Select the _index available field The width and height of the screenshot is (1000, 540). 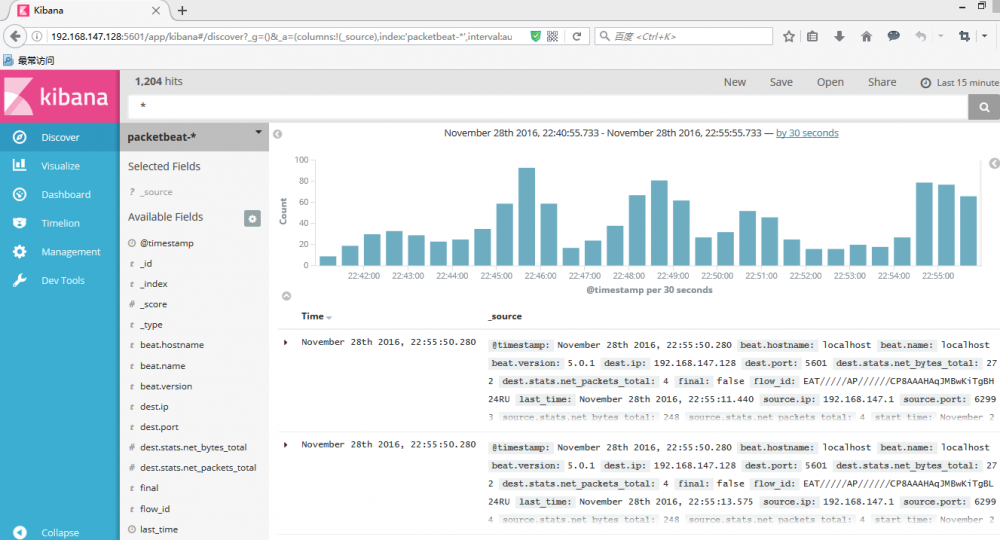pos(154,284)
